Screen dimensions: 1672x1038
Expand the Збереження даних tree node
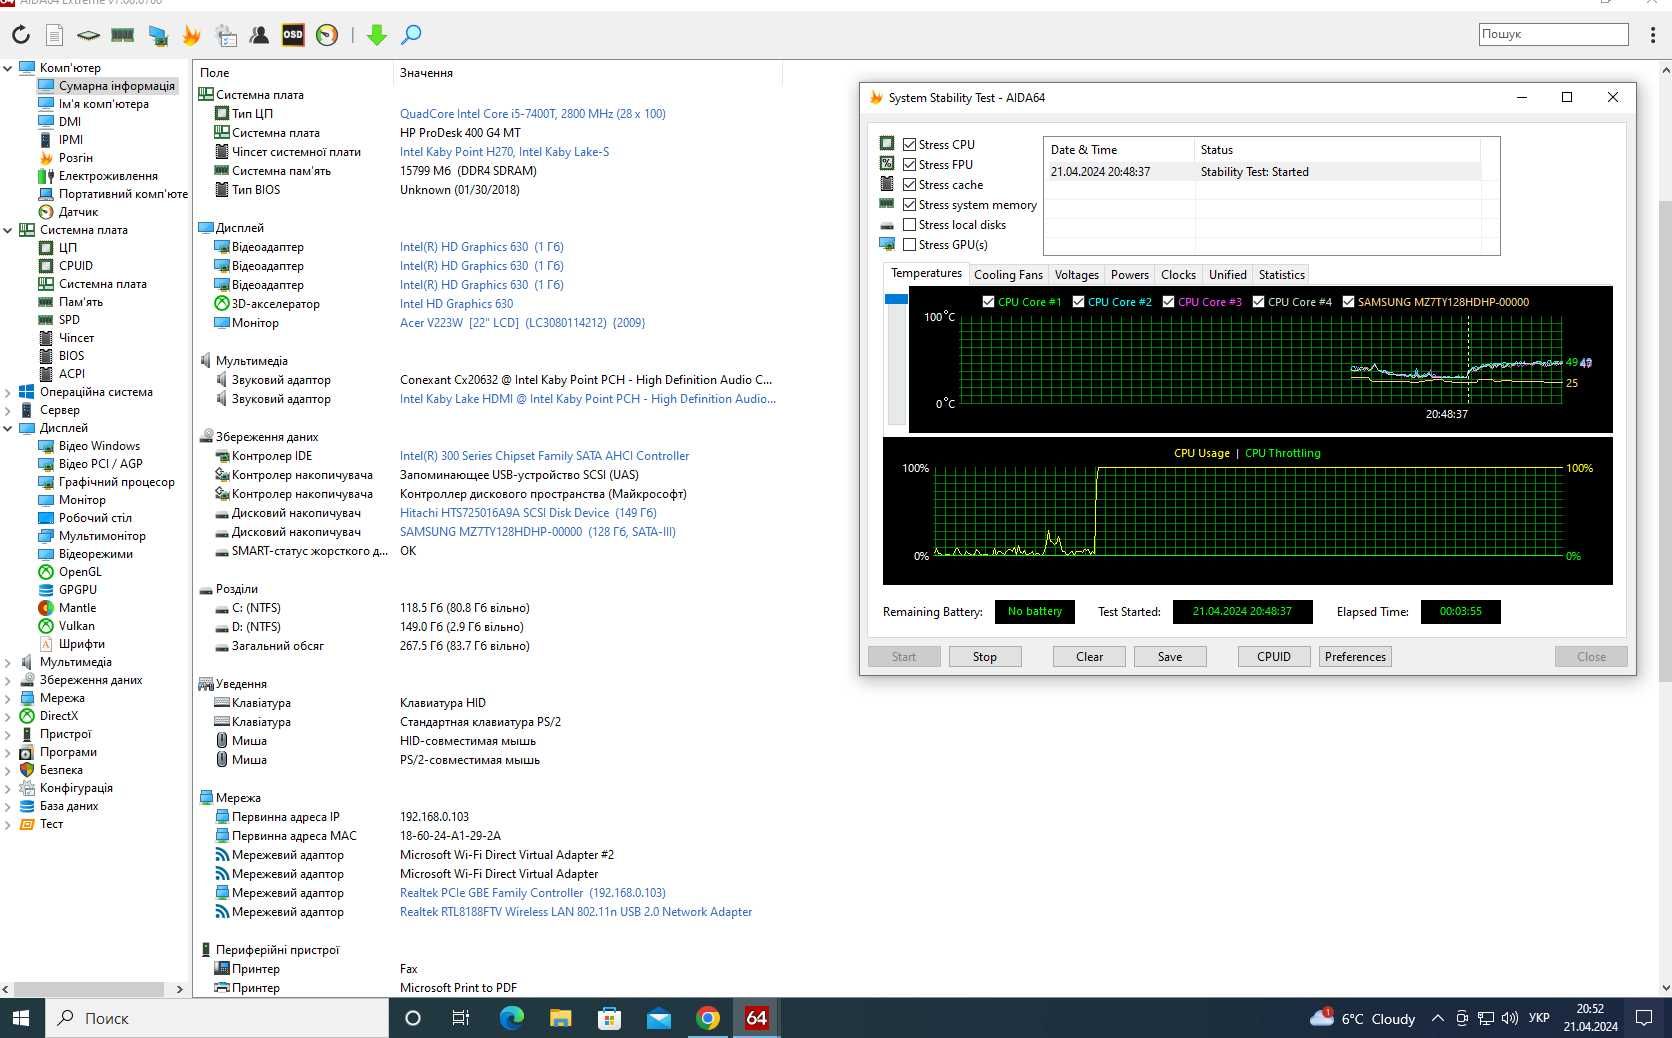[8, 680]
